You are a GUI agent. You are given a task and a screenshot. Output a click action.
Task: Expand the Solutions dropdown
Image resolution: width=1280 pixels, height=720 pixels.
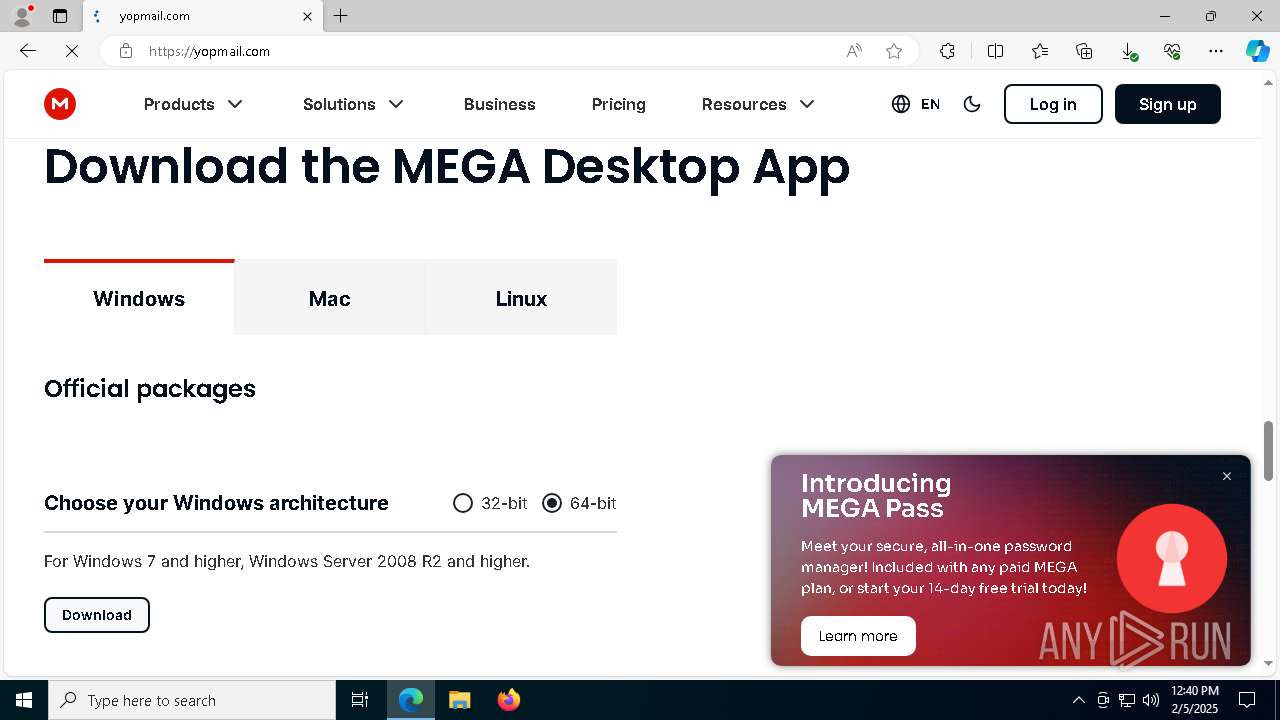tap(353, 104)
